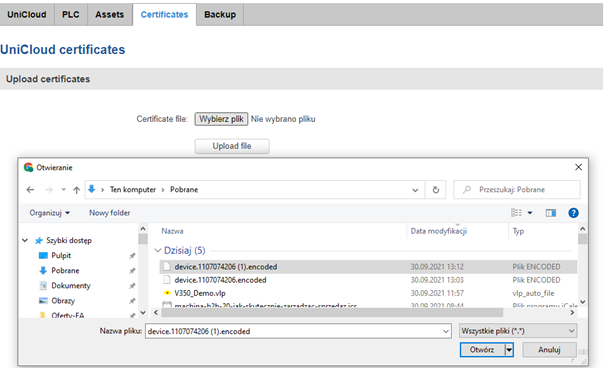Image resolution: width=605 pixels, height=368 pixels.
Task: Click the Upload file button
Action: (x=232, y=146)
